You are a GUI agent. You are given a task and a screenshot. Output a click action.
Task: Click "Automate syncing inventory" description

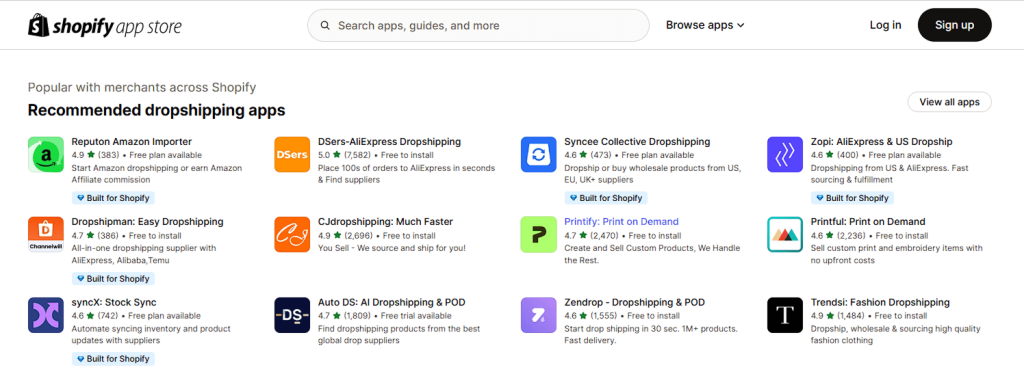tap(151, 334)
